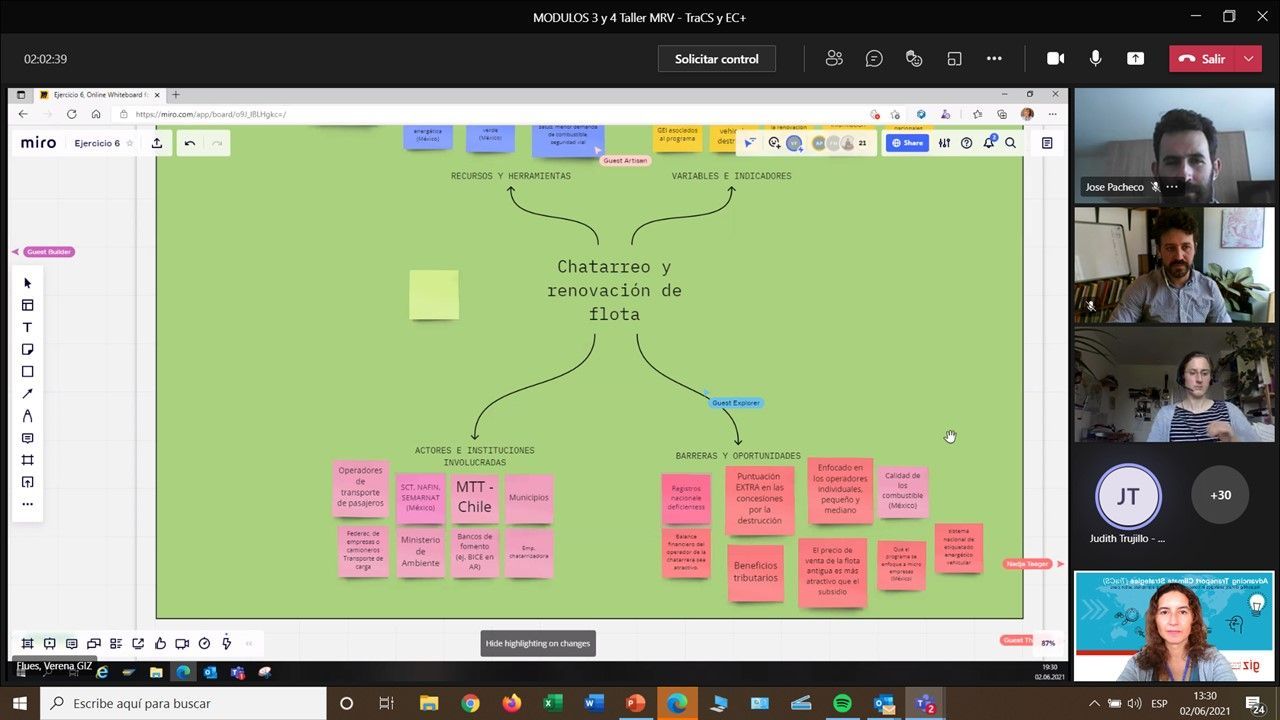The image size is (1280, 720).
Task: Open a new browser tab
Action: tap(176, 95)
